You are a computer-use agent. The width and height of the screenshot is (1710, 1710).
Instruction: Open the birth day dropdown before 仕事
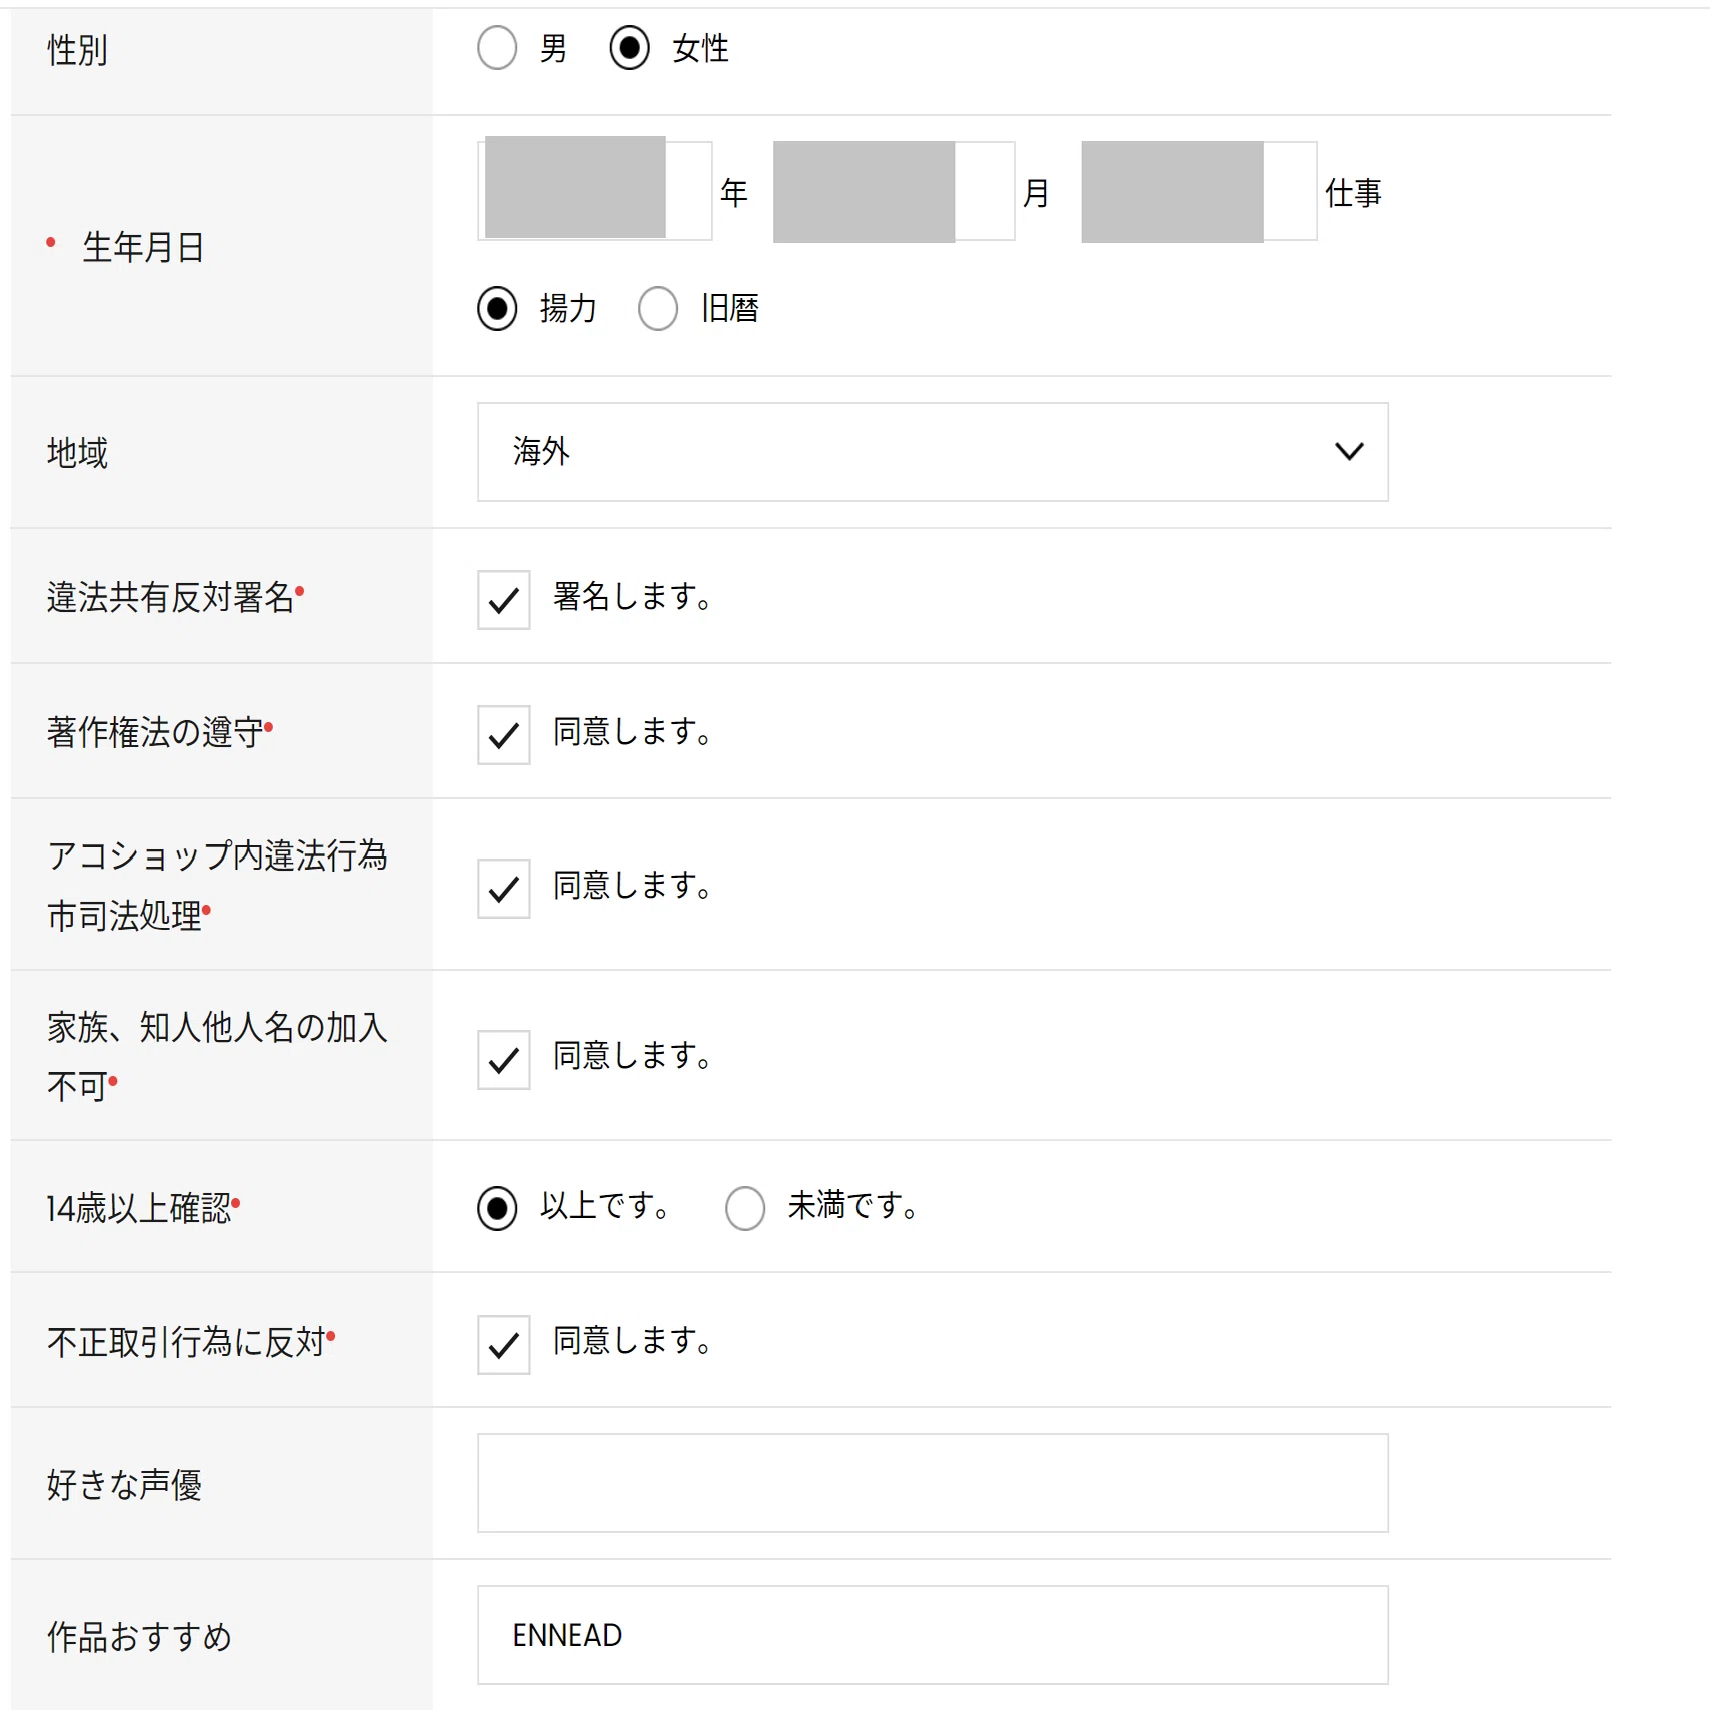[x=1199, y=191]
